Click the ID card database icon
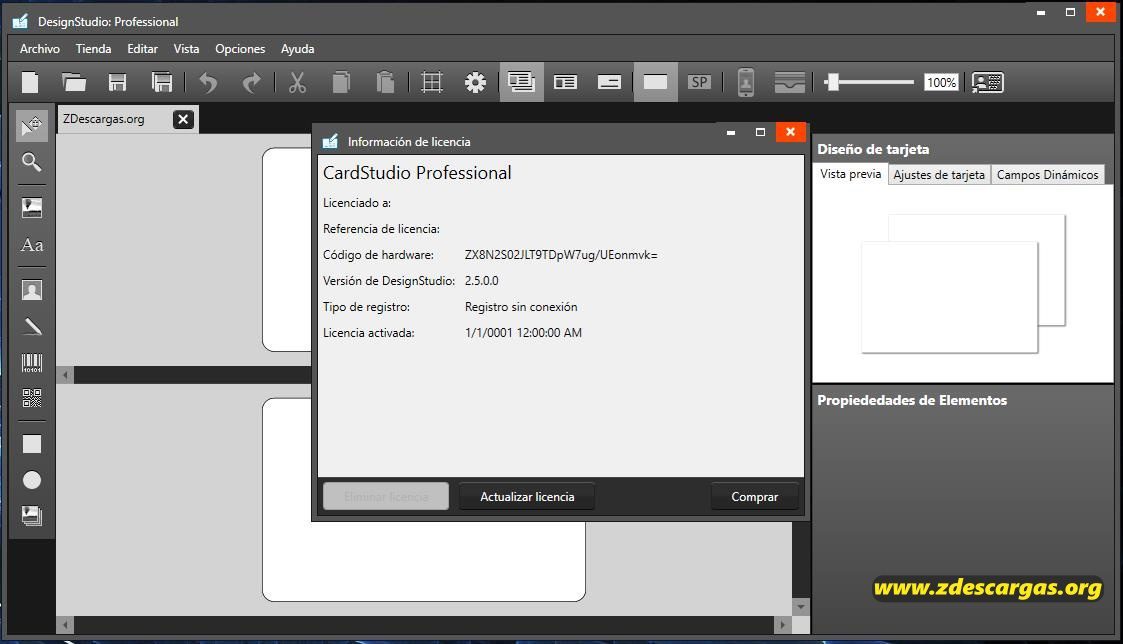This screenshot has width=1123, height=644. [988, 82]
